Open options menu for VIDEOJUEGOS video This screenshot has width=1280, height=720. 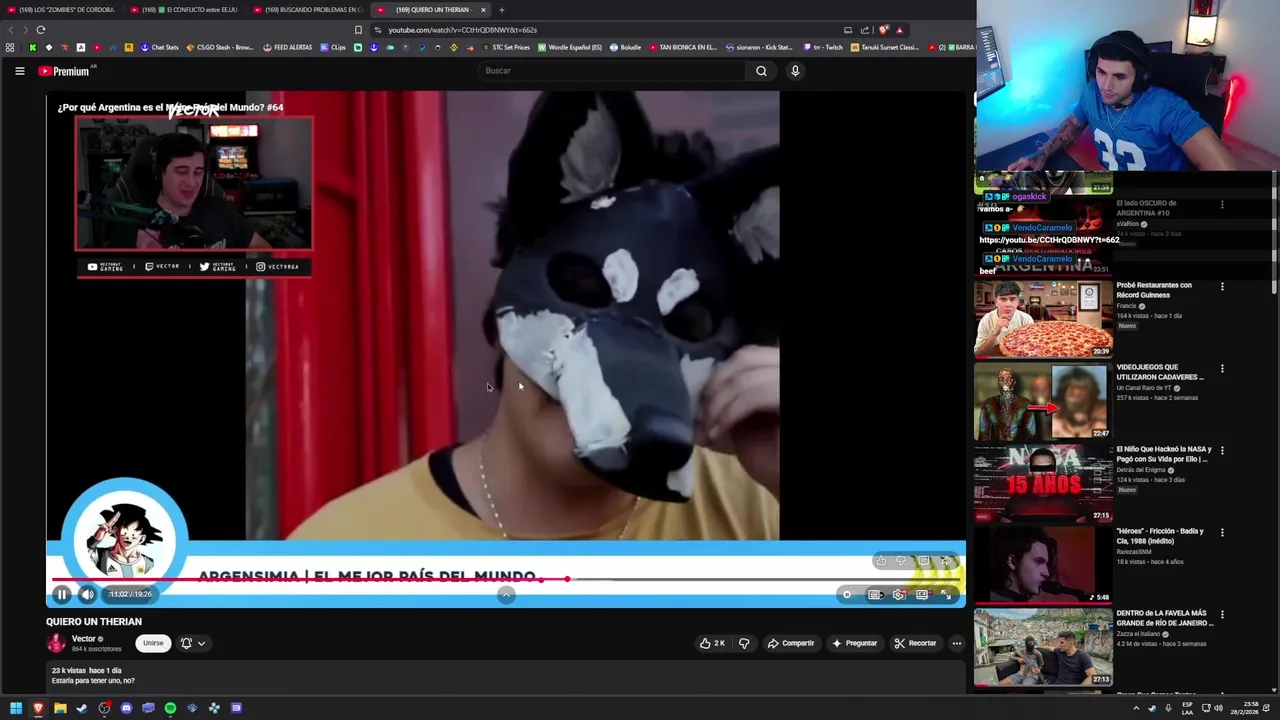pos(1222,369)
